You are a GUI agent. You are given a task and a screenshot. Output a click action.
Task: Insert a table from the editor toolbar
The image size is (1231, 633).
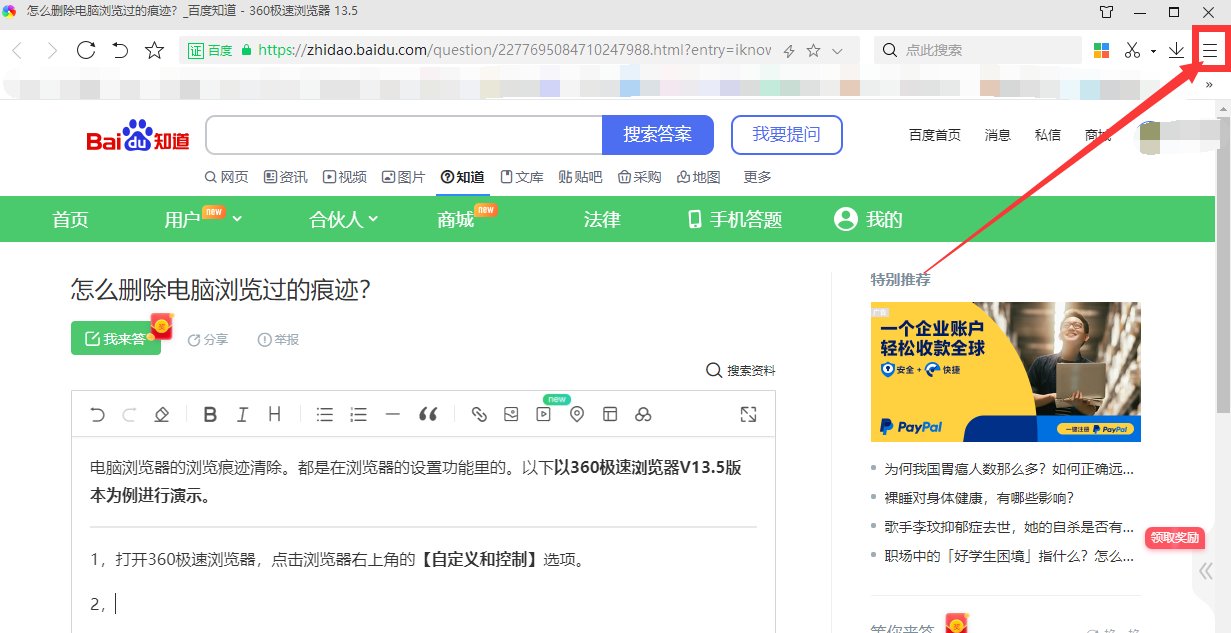coord(610,413)
